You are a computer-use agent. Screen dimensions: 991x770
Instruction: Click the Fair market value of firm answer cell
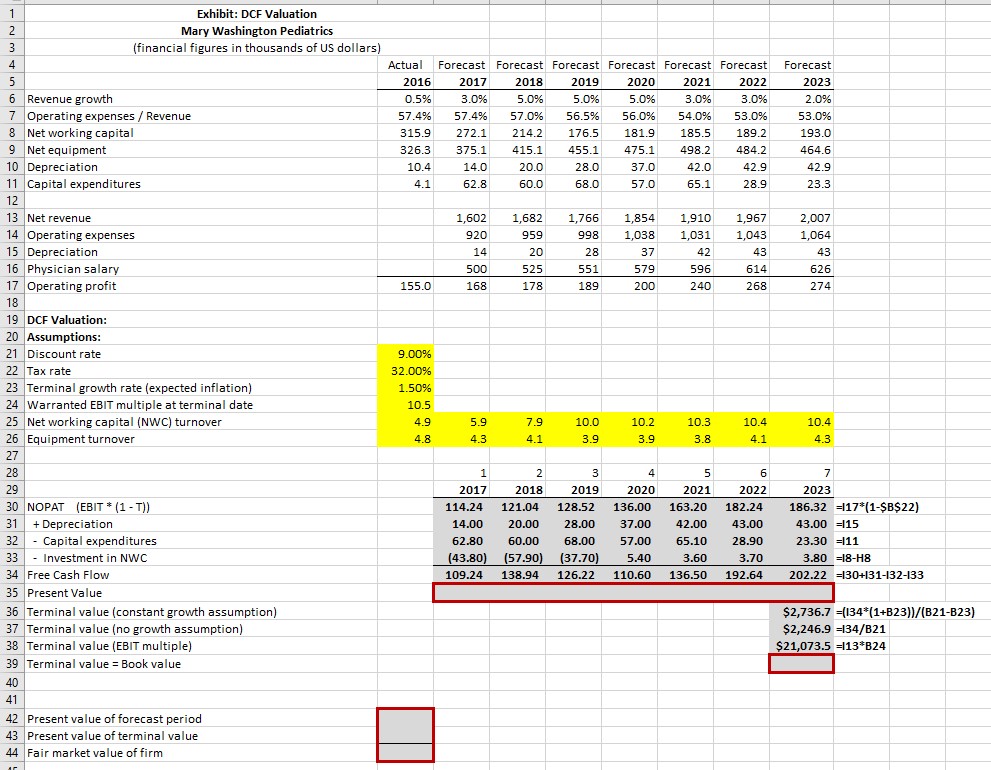(x=405, y=753)
